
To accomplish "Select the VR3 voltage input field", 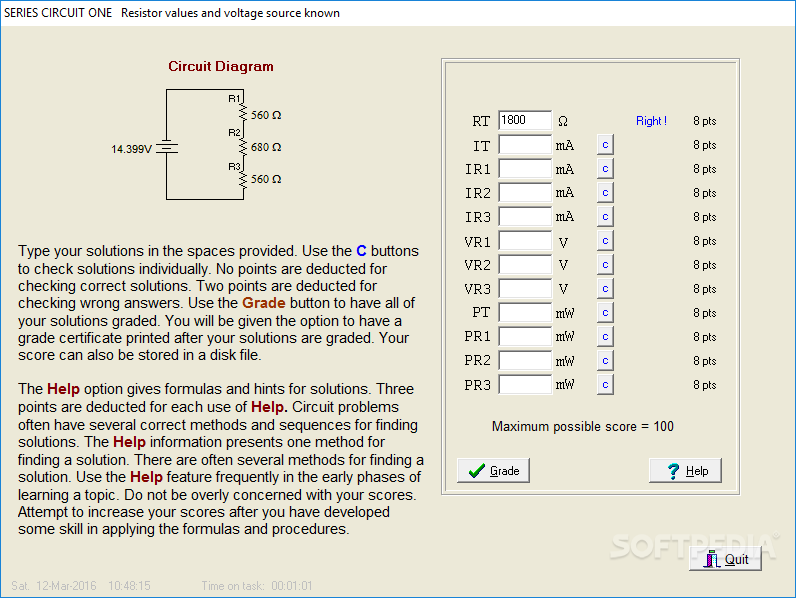I will pyautogui.click(x=525, y=289).
